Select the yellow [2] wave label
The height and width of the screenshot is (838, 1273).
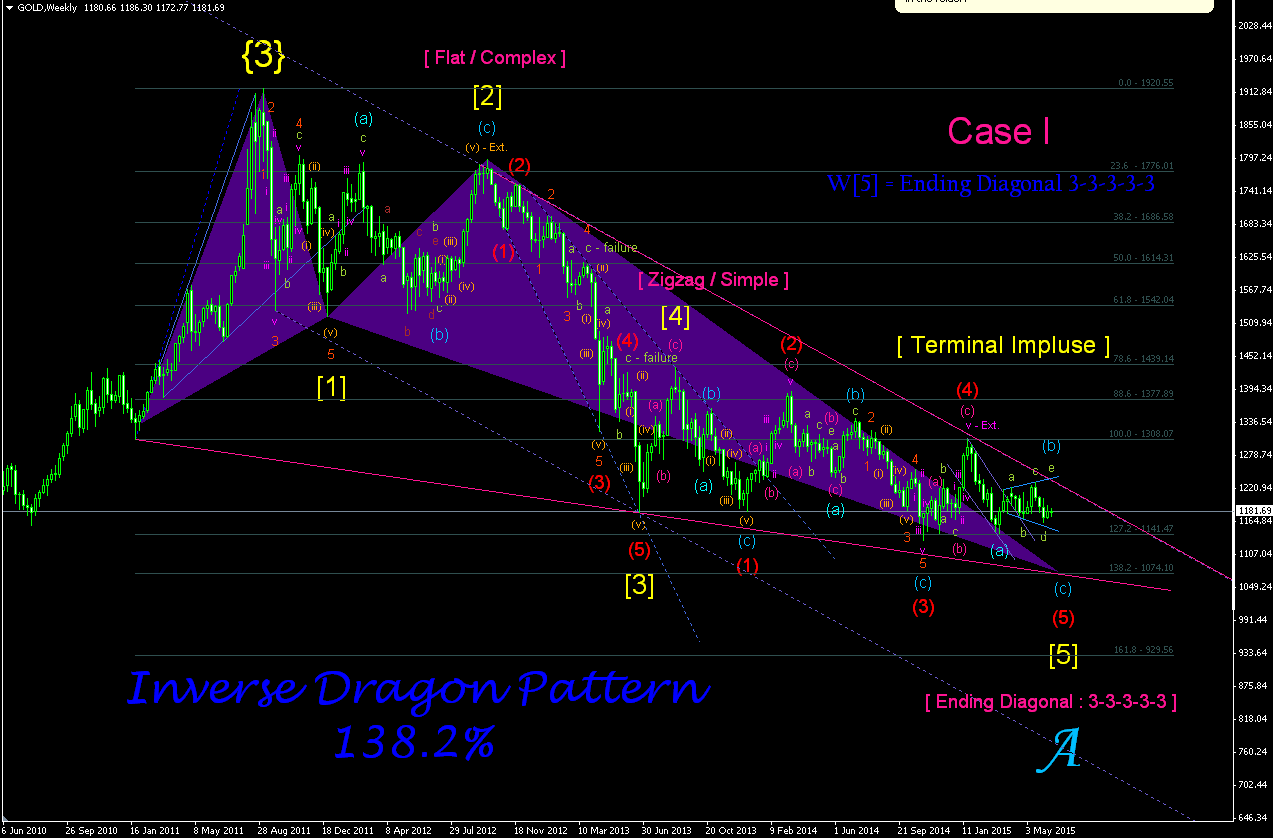(487, 97)
